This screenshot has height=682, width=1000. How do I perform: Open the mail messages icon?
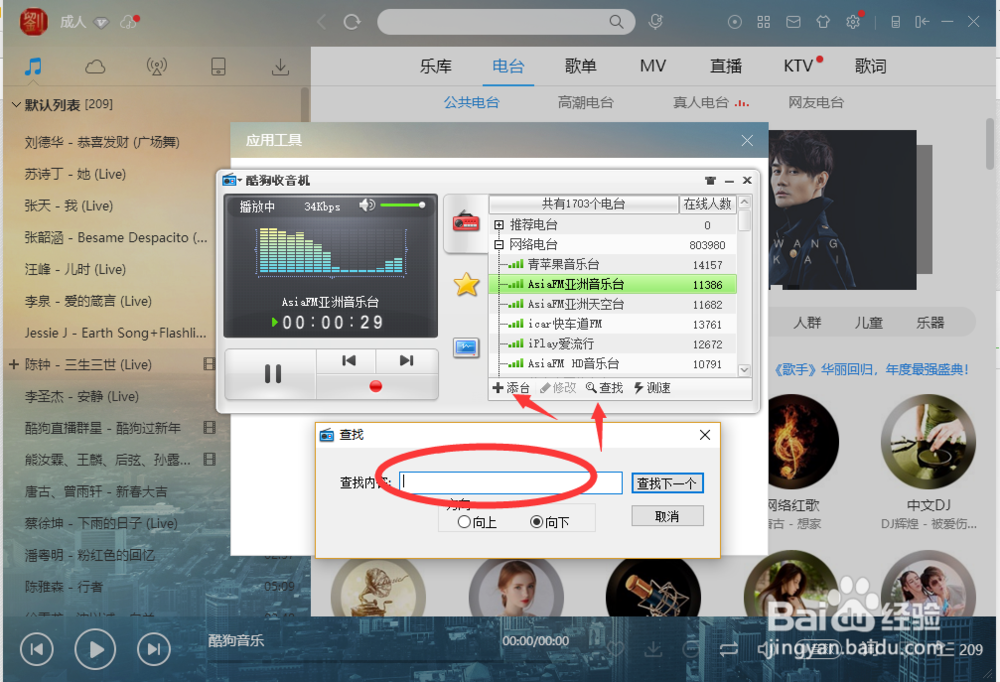point(793,22)
